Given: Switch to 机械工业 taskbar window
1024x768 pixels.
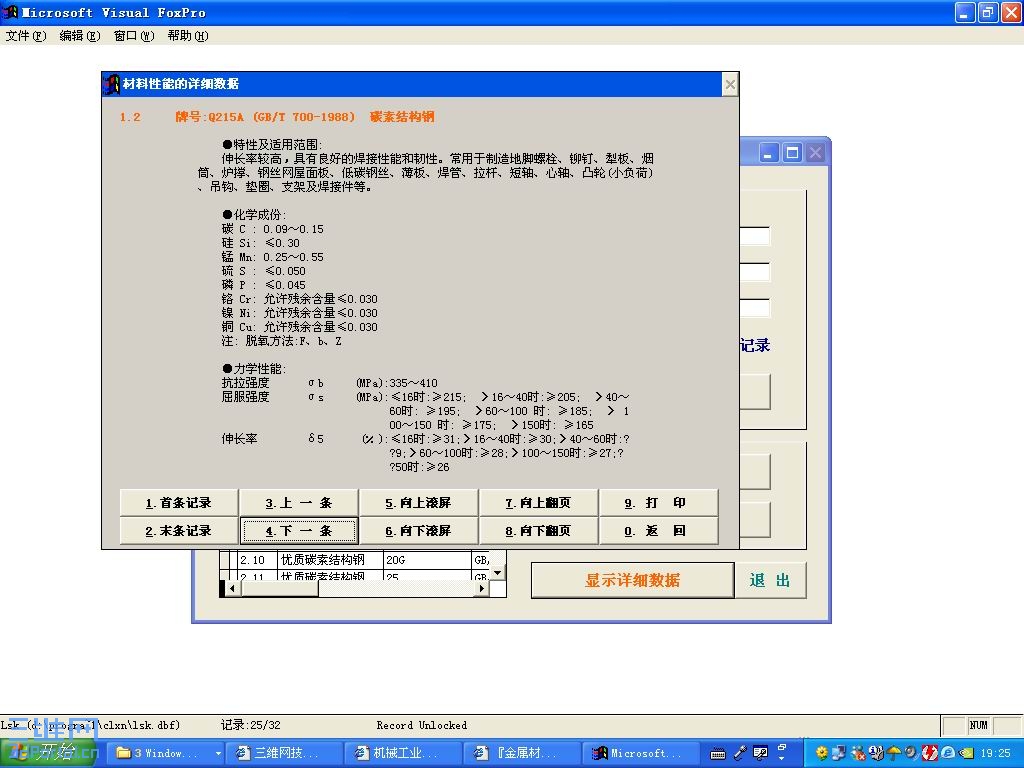Looking at the screenshot, I should pos(403,753).
